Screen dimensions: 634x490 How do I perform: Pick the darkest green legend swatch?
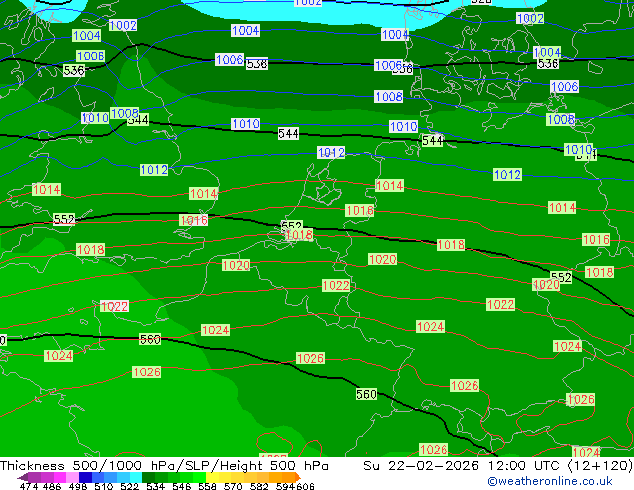pyautogui.click(x=148, y=477)
